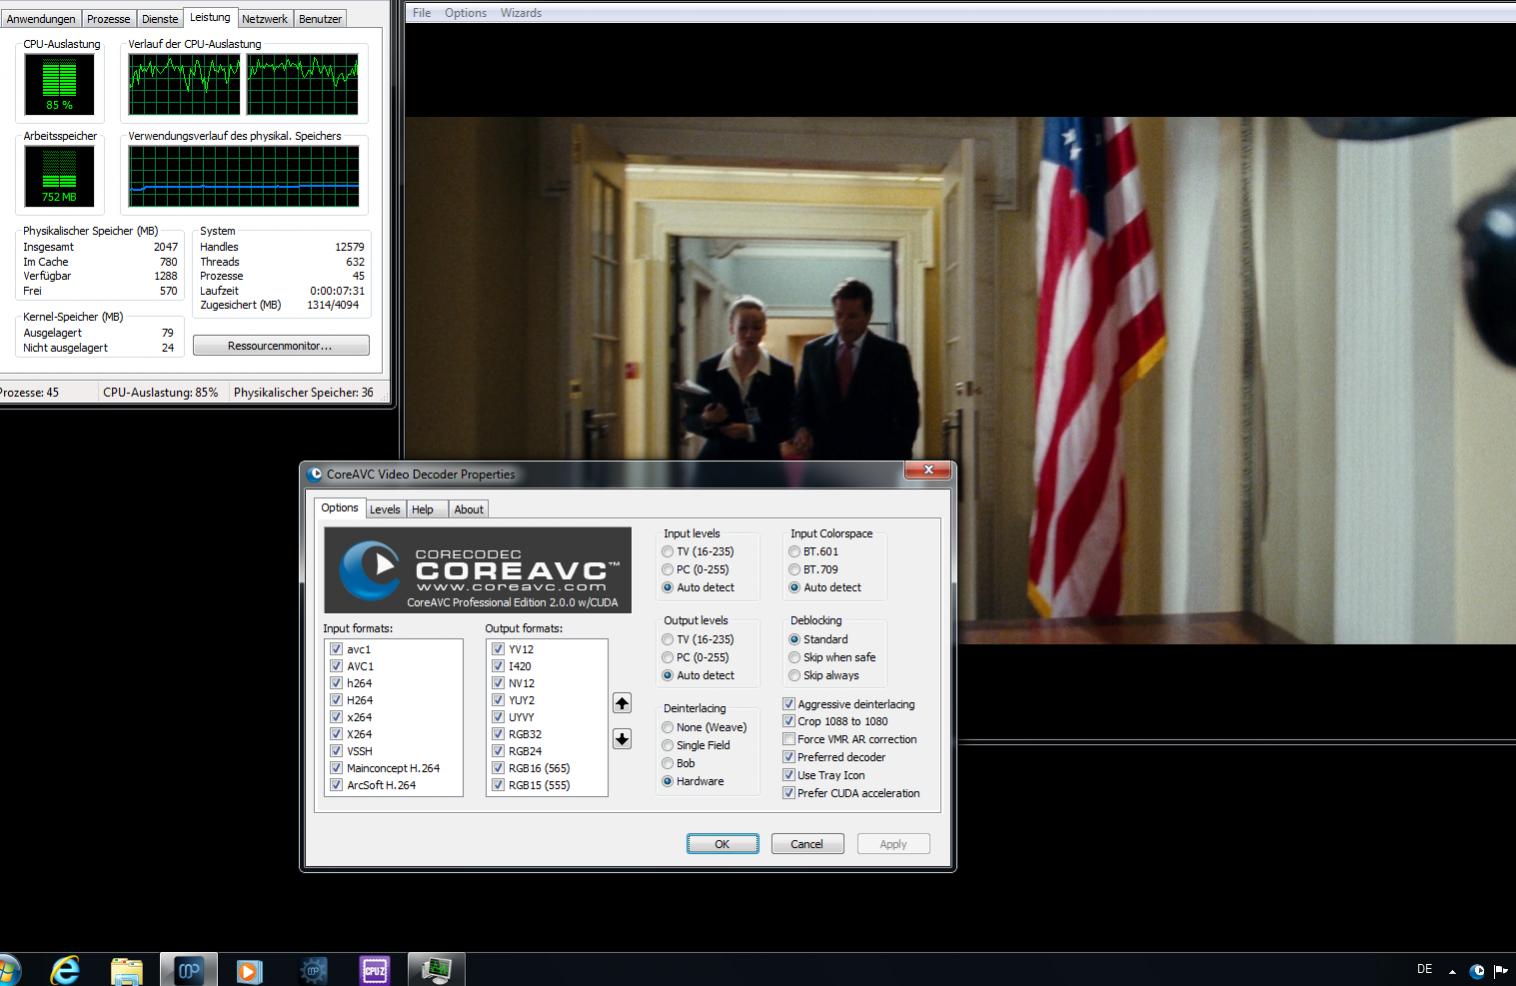Open the CPU-Z taskbar icon
Image resolution: width=1516 pixels, height=986 pixels.
tap(374, 970)
